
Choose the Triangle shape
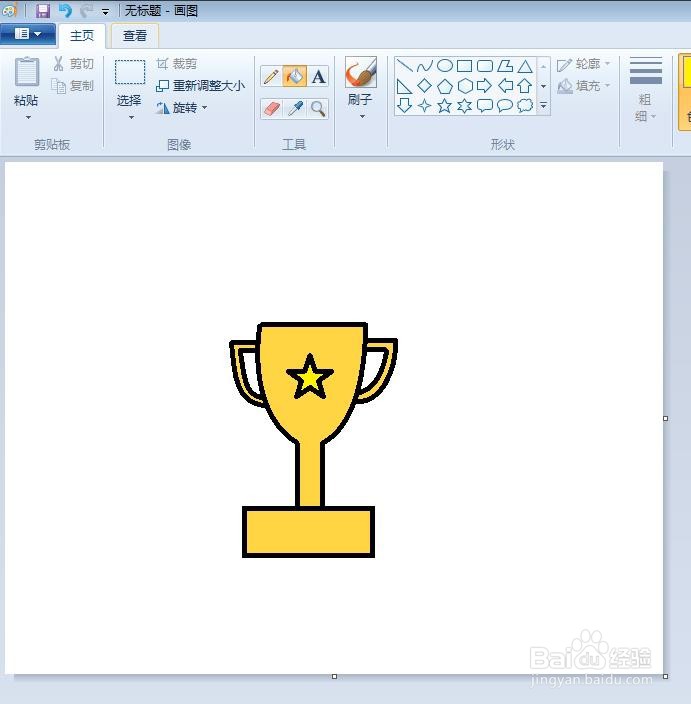click(524, 66)
